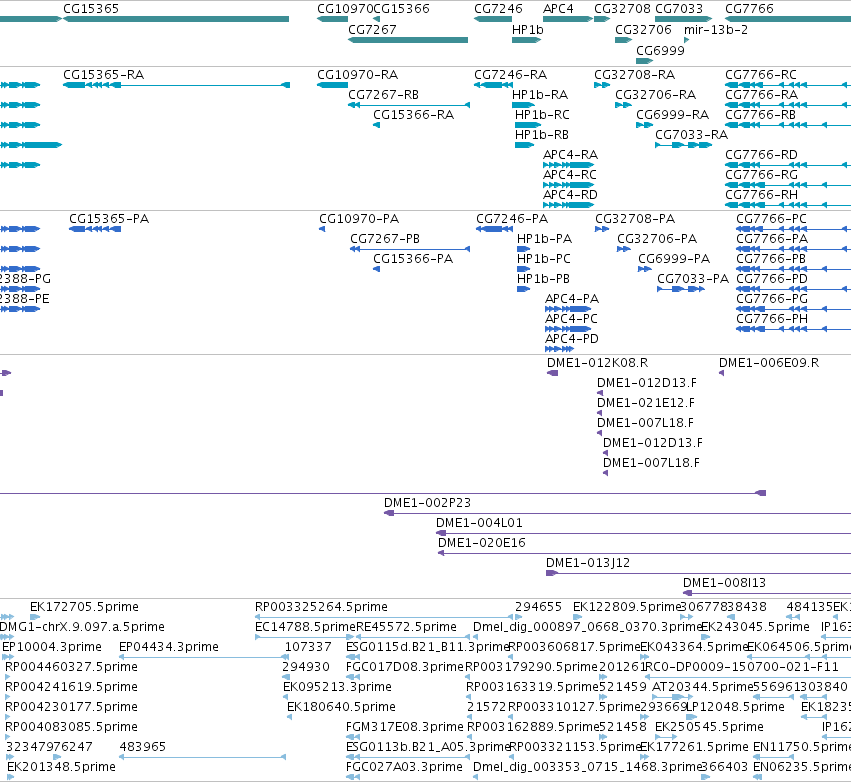Image resolution: width=851 pixels, height=782 pixels.
Task: Select the EK172705.5prime EST label
Action: pyautogui.click(x=84, y=607)
